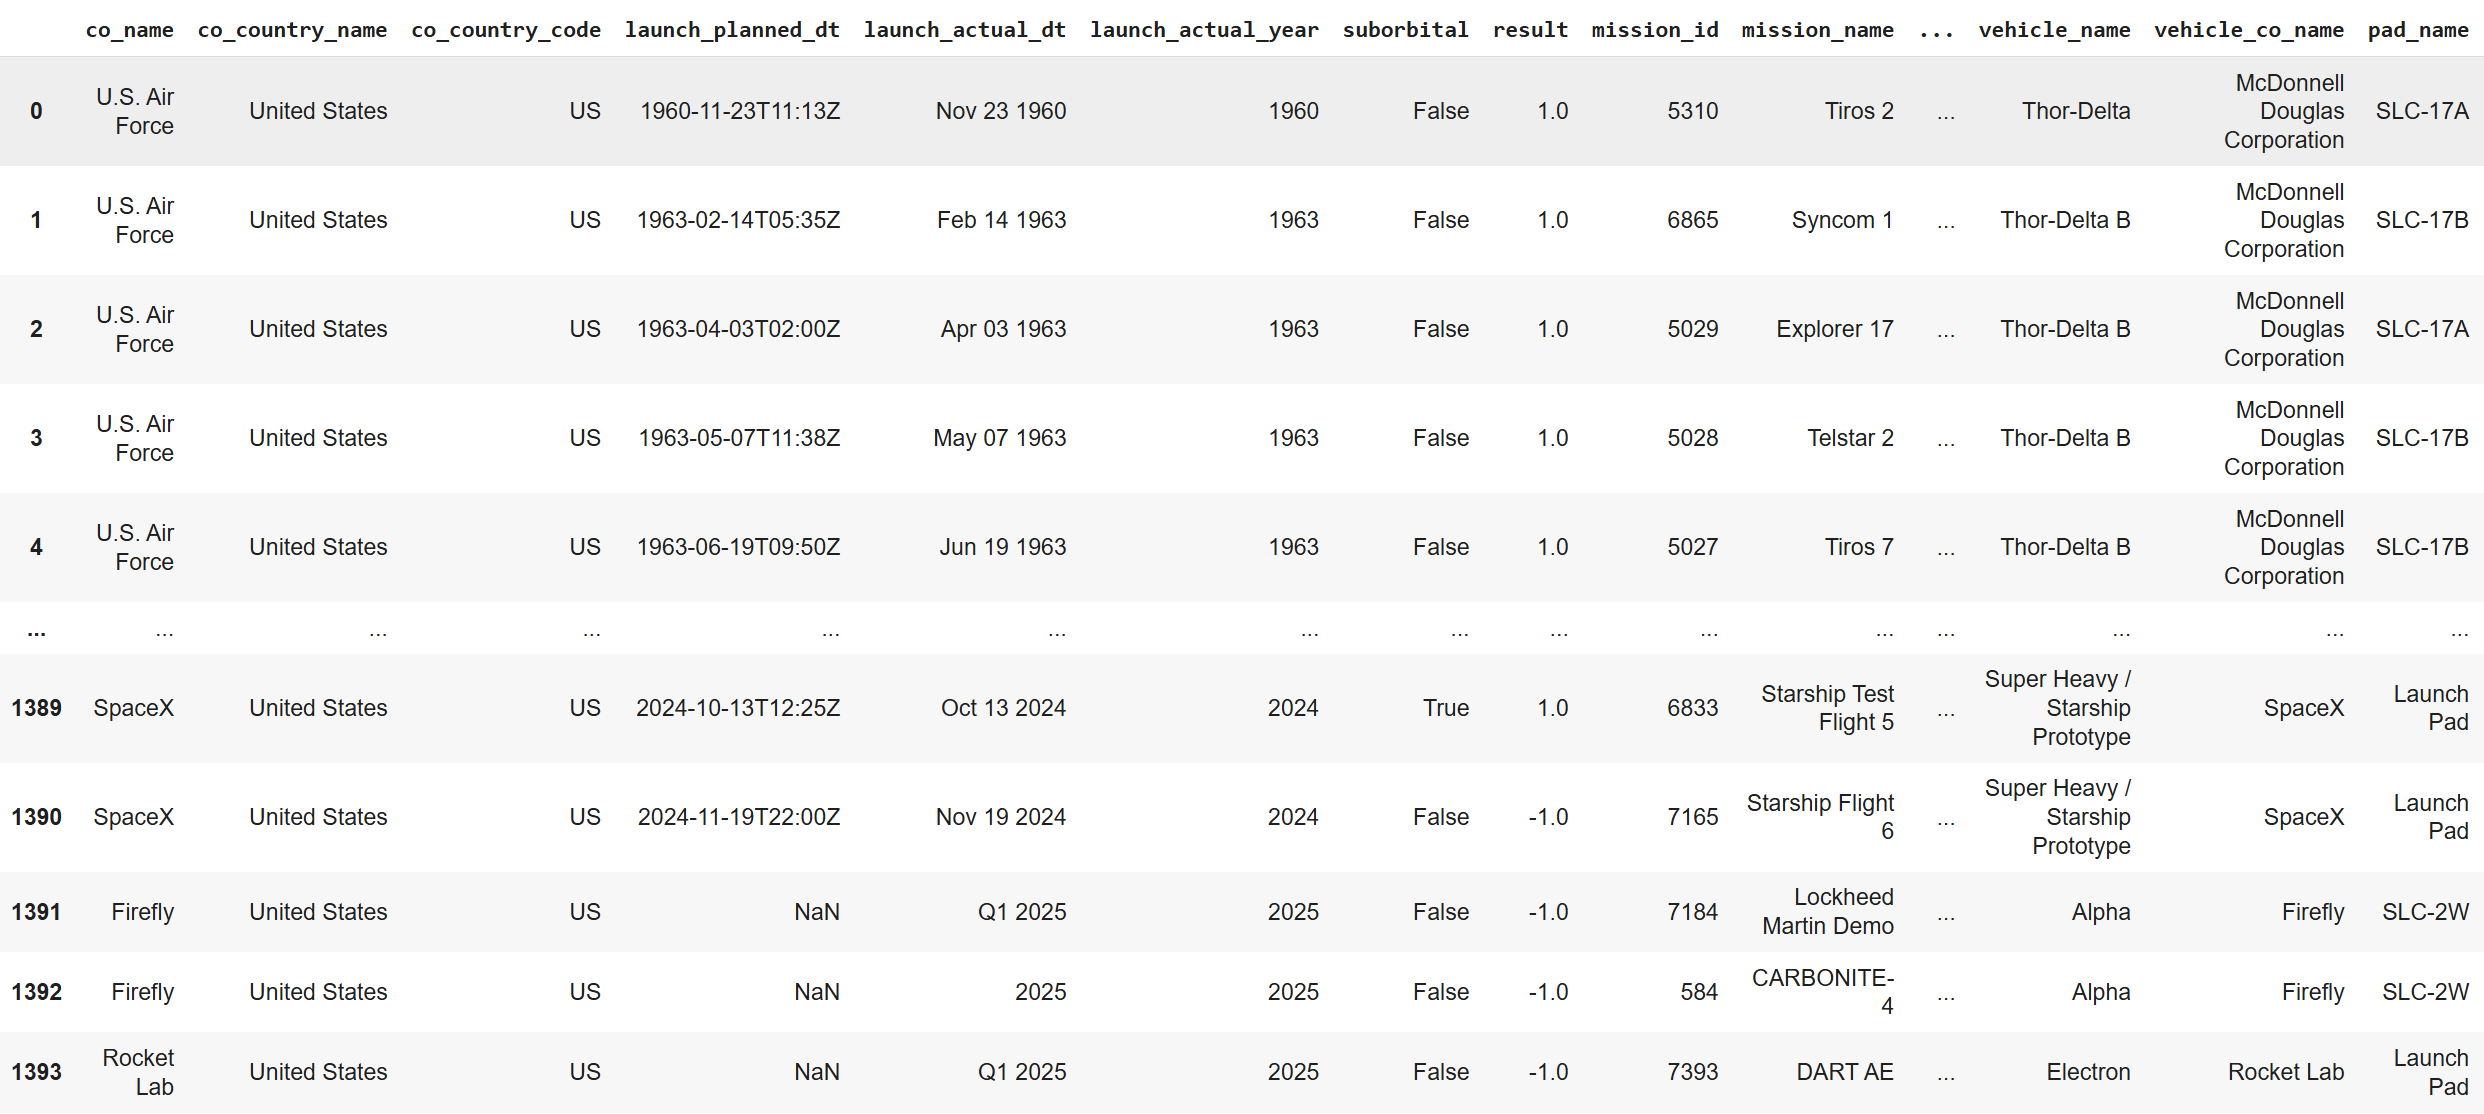Click suborbital value True in row 1389
This screenshot has height=1114, width=2484.
tap(1446, 708)
